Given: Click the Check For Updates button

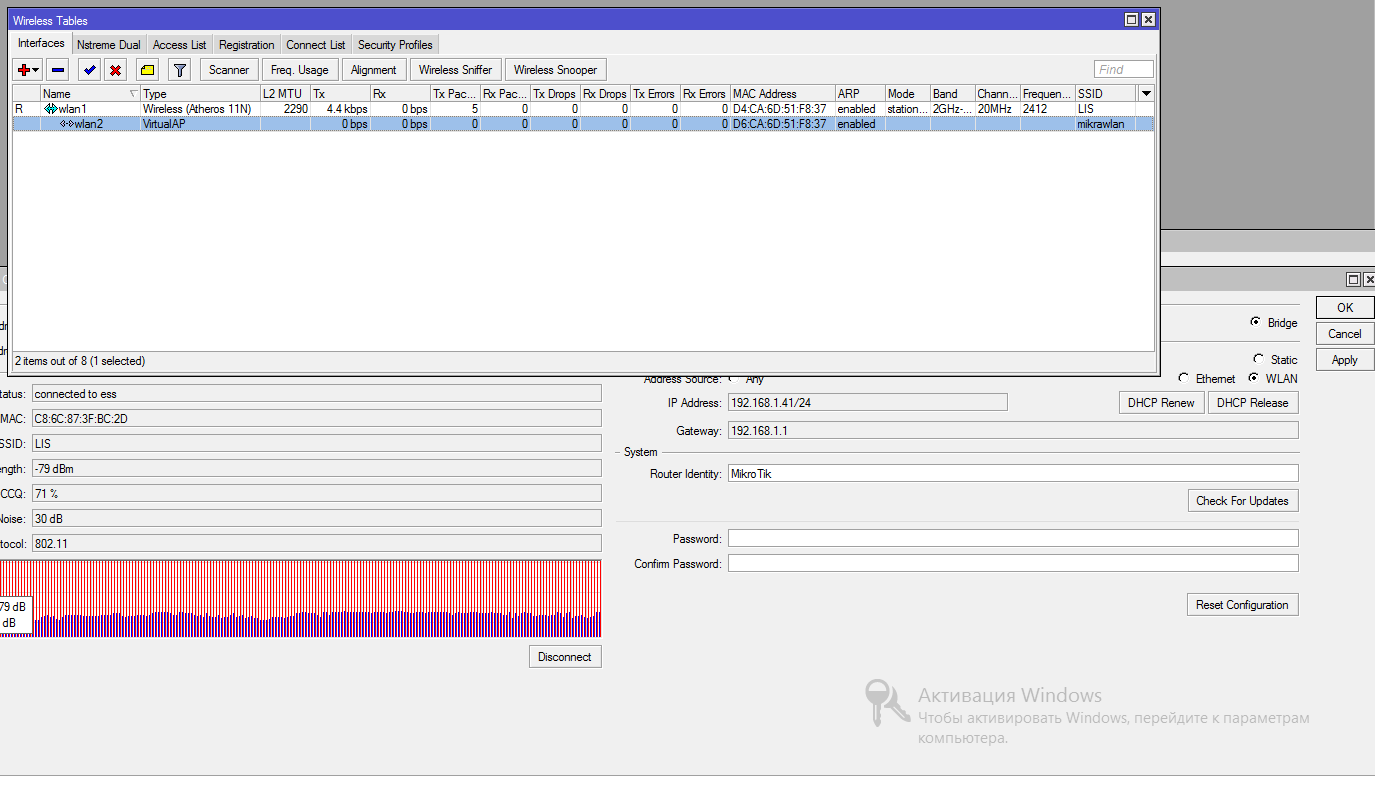Looking at the screenshot, I should click(x=1242, y=501).
